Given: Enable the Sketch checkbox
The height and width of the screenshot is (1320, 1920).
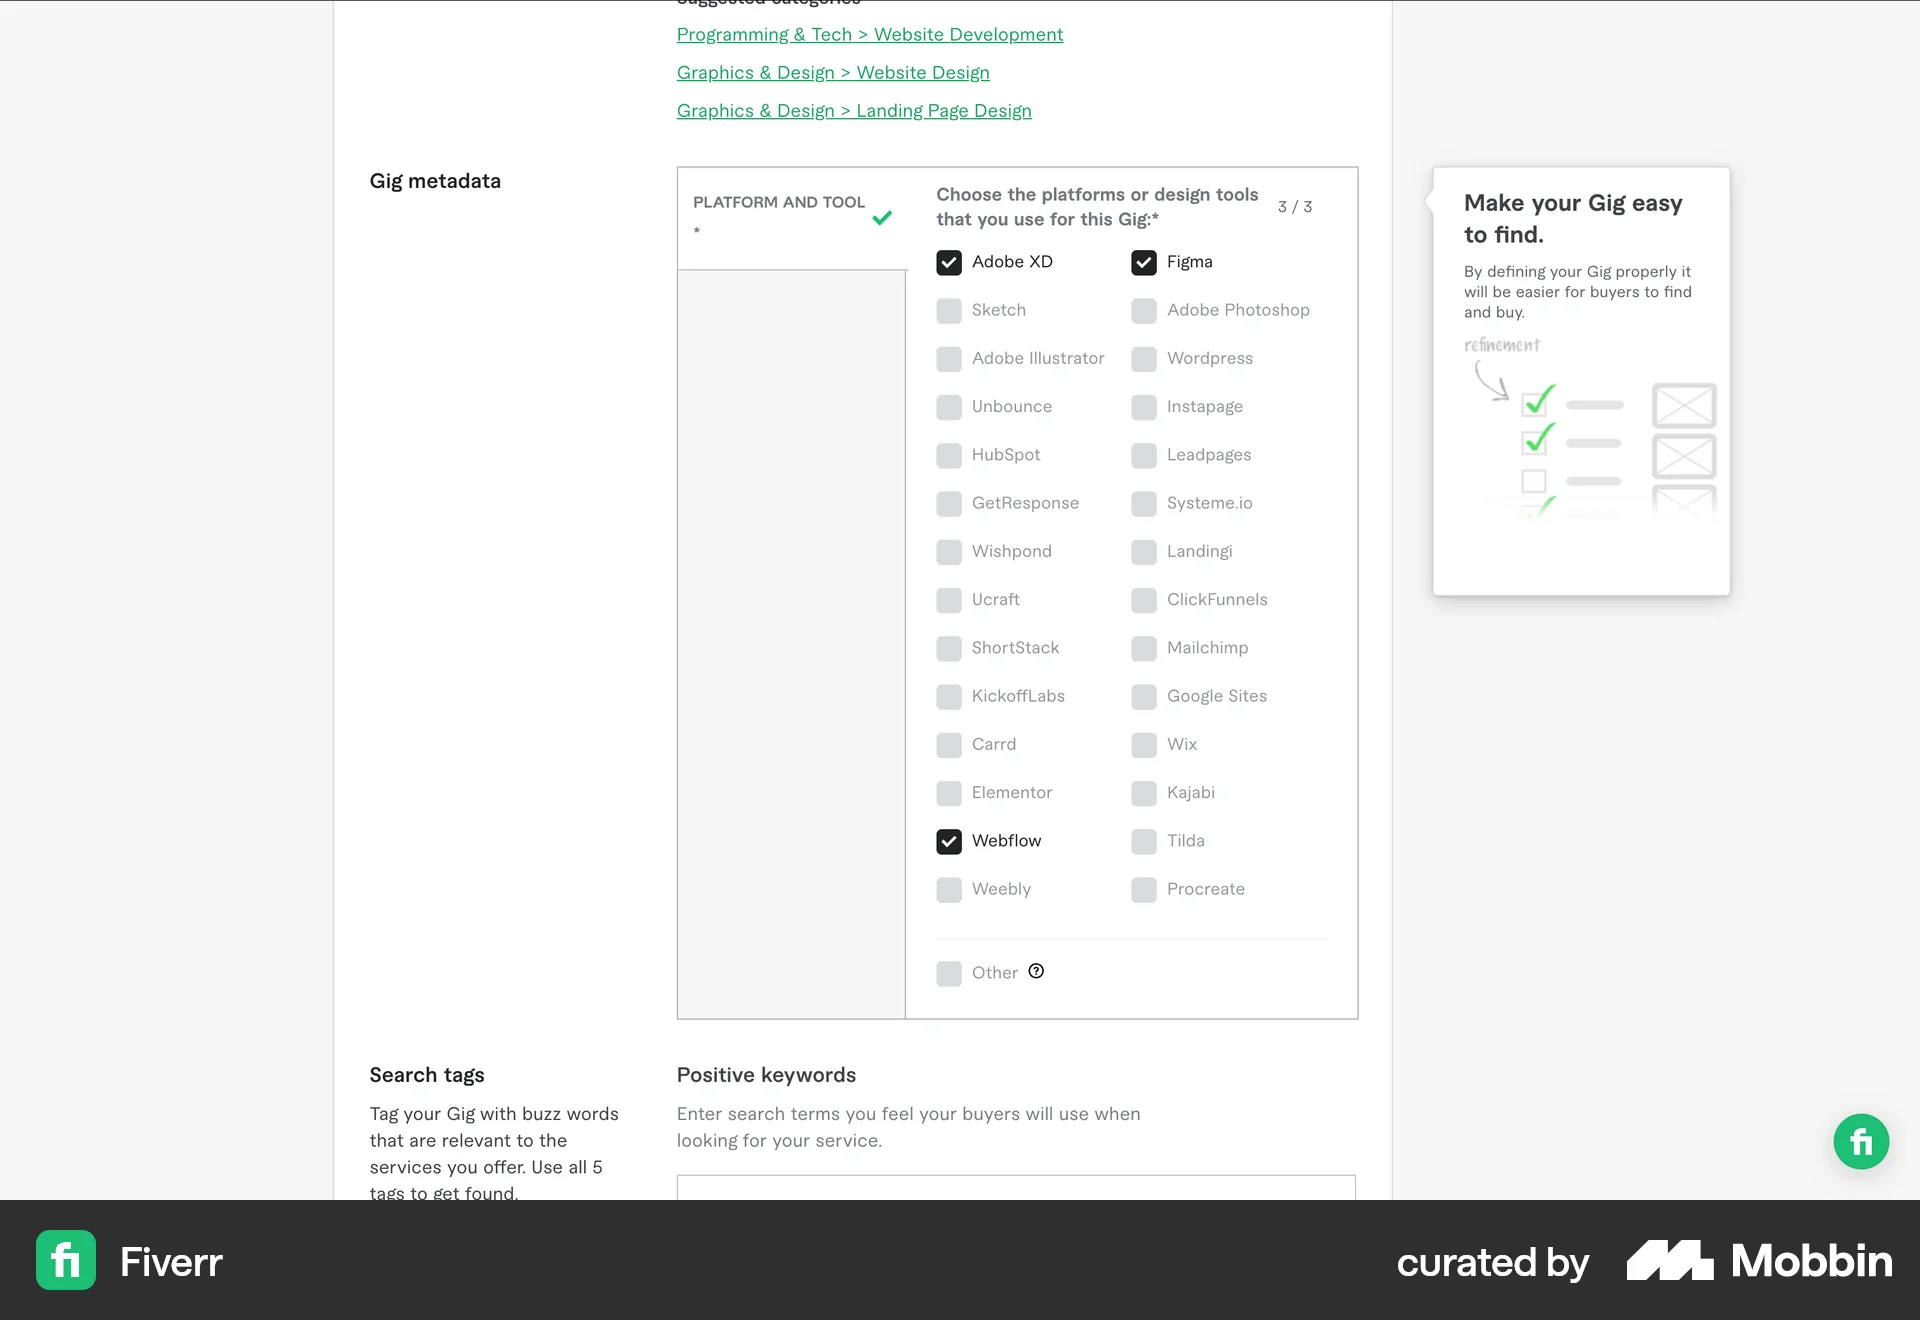Looking at the screenshot, I should 948,310.
